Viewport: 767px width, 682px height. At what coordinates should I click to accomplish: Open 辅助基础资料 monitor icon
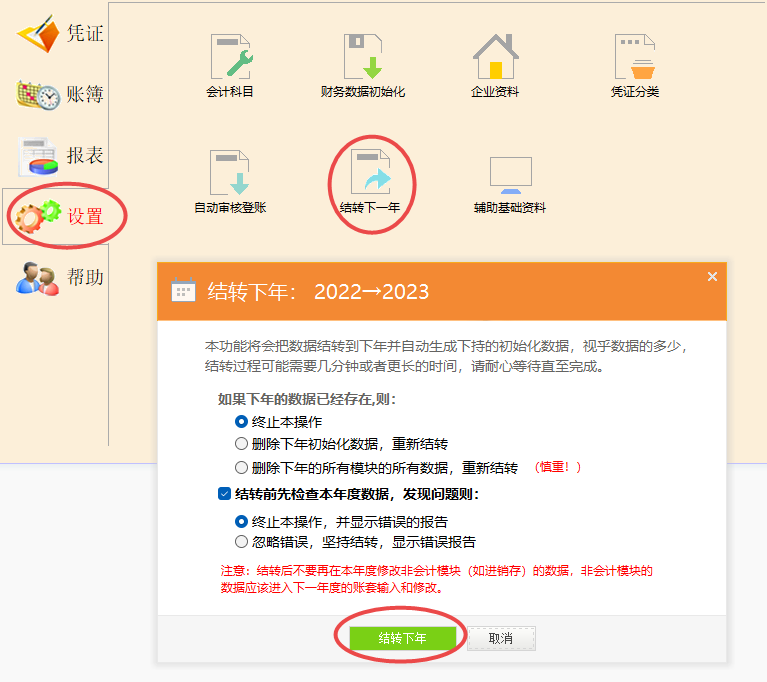click(510, 185)
